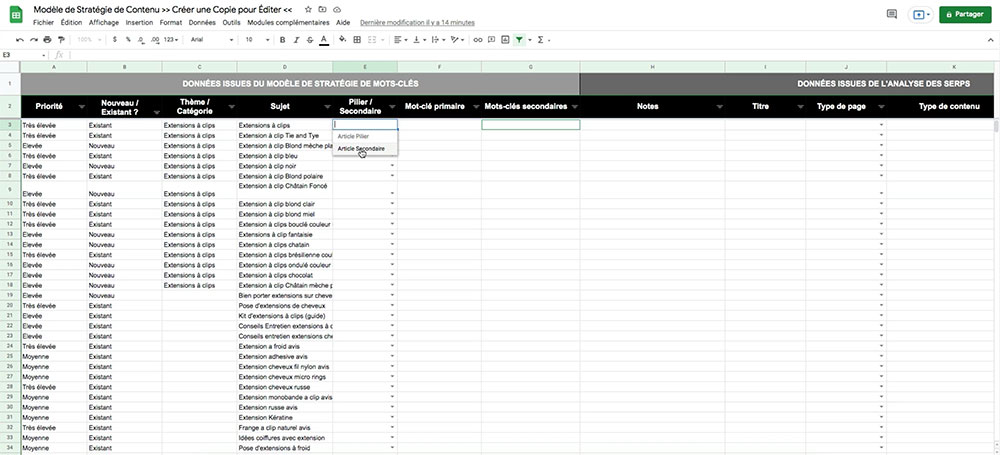Open the text color picker
The height and width of the screenshot is (455, 1000).
(x=324, y=40)
